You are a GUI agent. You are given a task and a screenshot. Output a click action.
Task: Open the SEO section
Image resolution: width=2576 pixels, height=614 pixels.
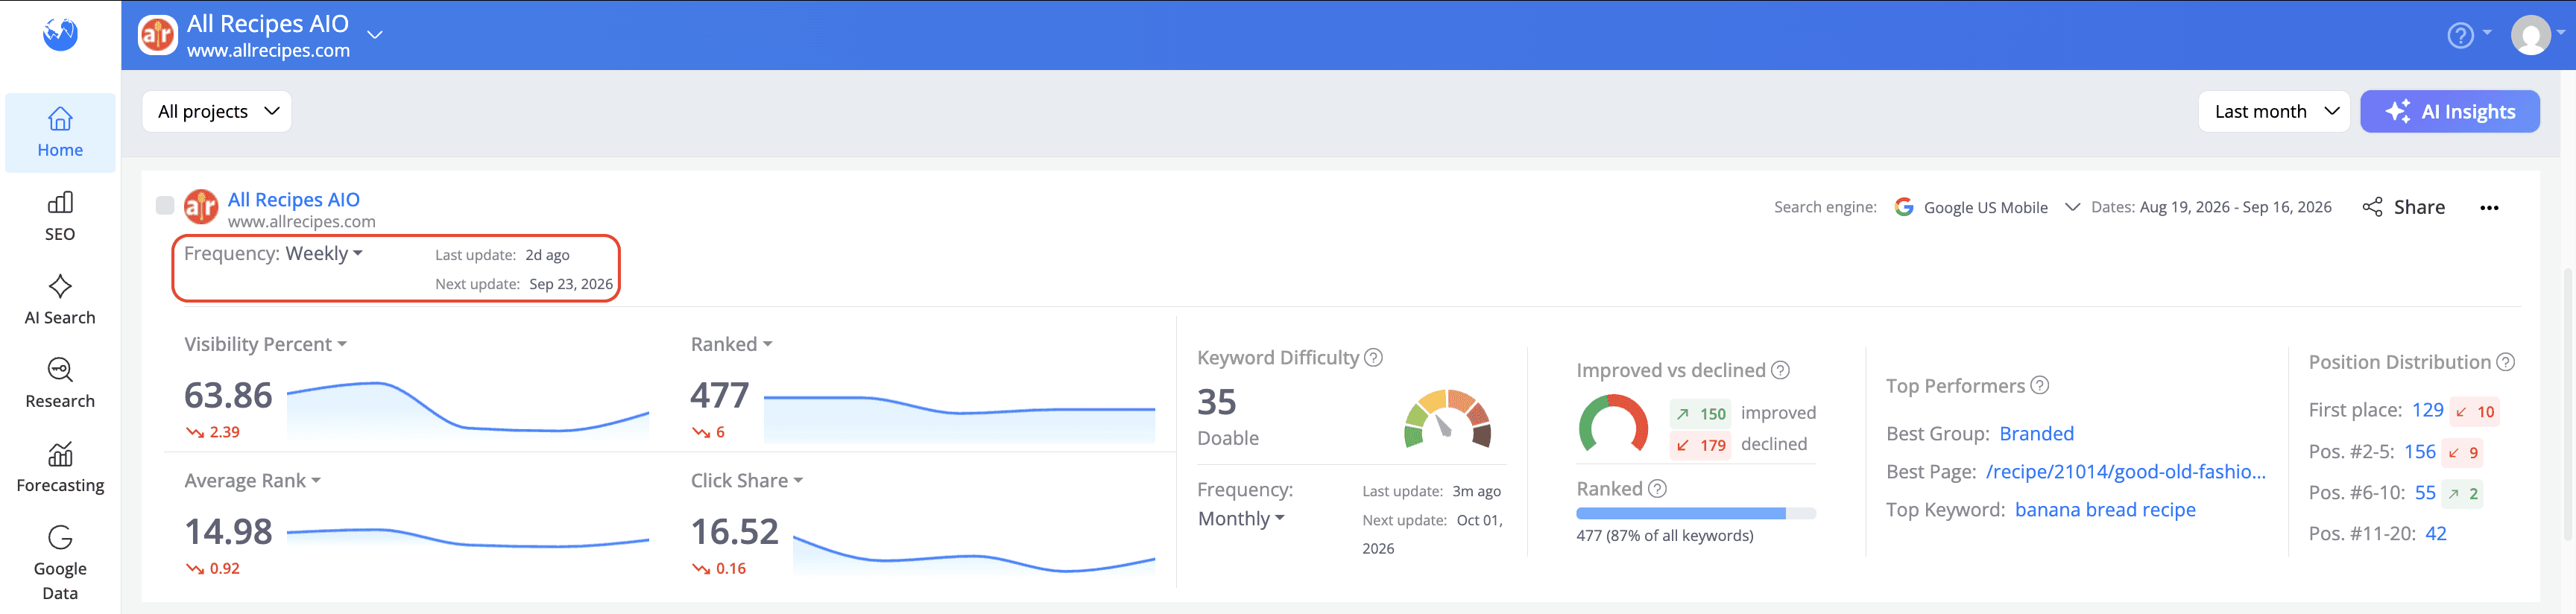[60, 217]
